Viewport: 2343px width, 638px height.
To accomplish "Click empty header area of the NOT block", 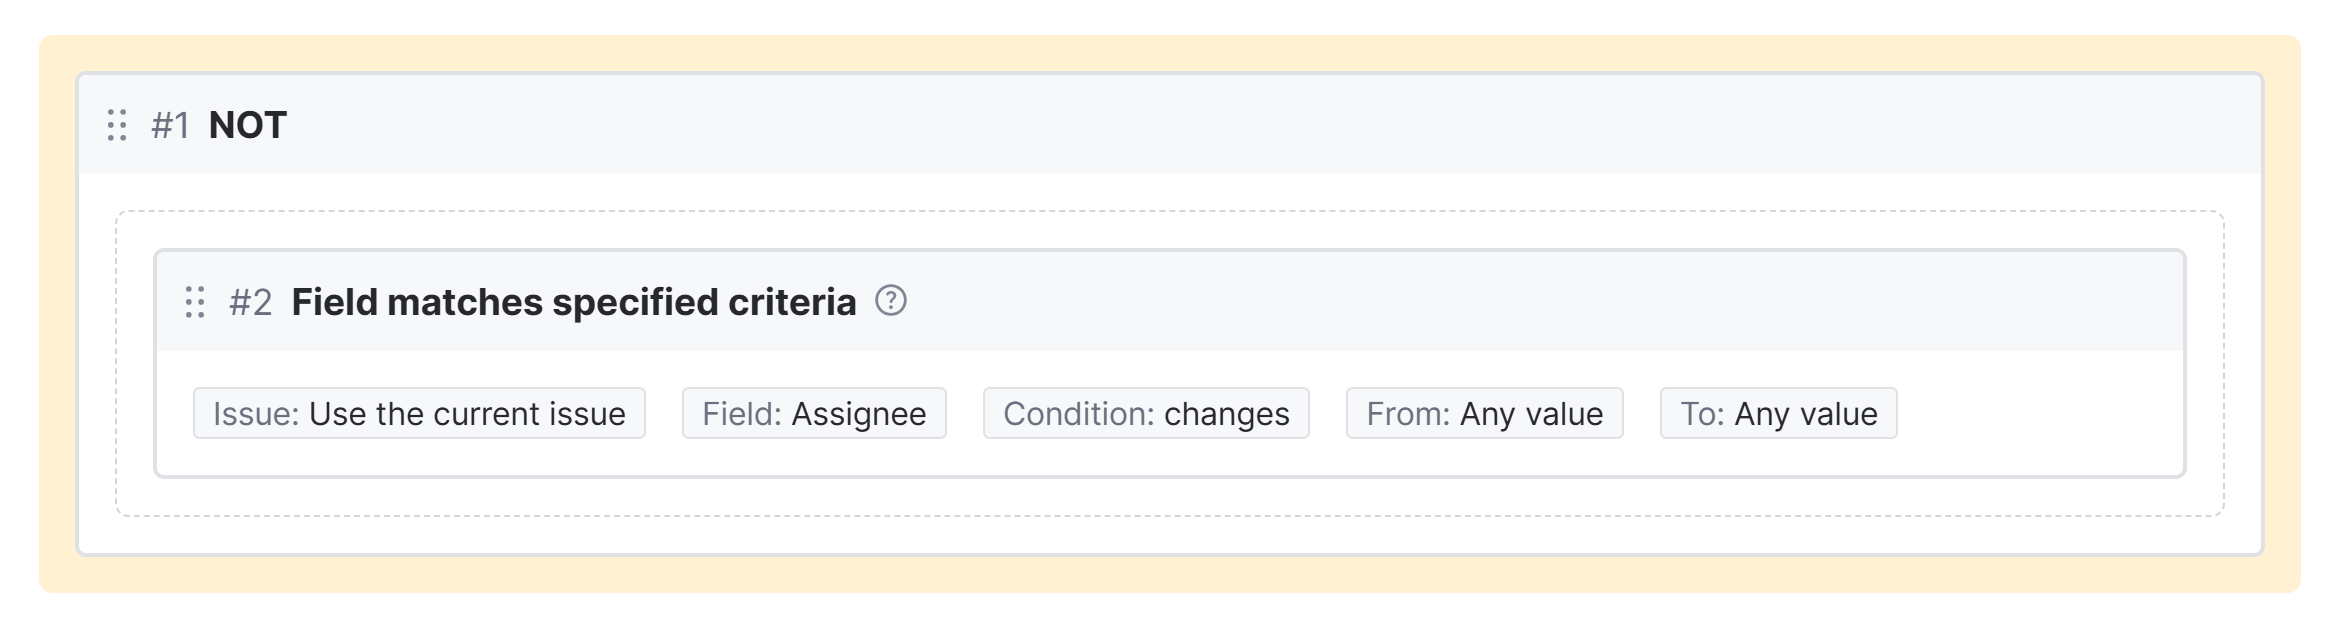I will pos(1200,125).
